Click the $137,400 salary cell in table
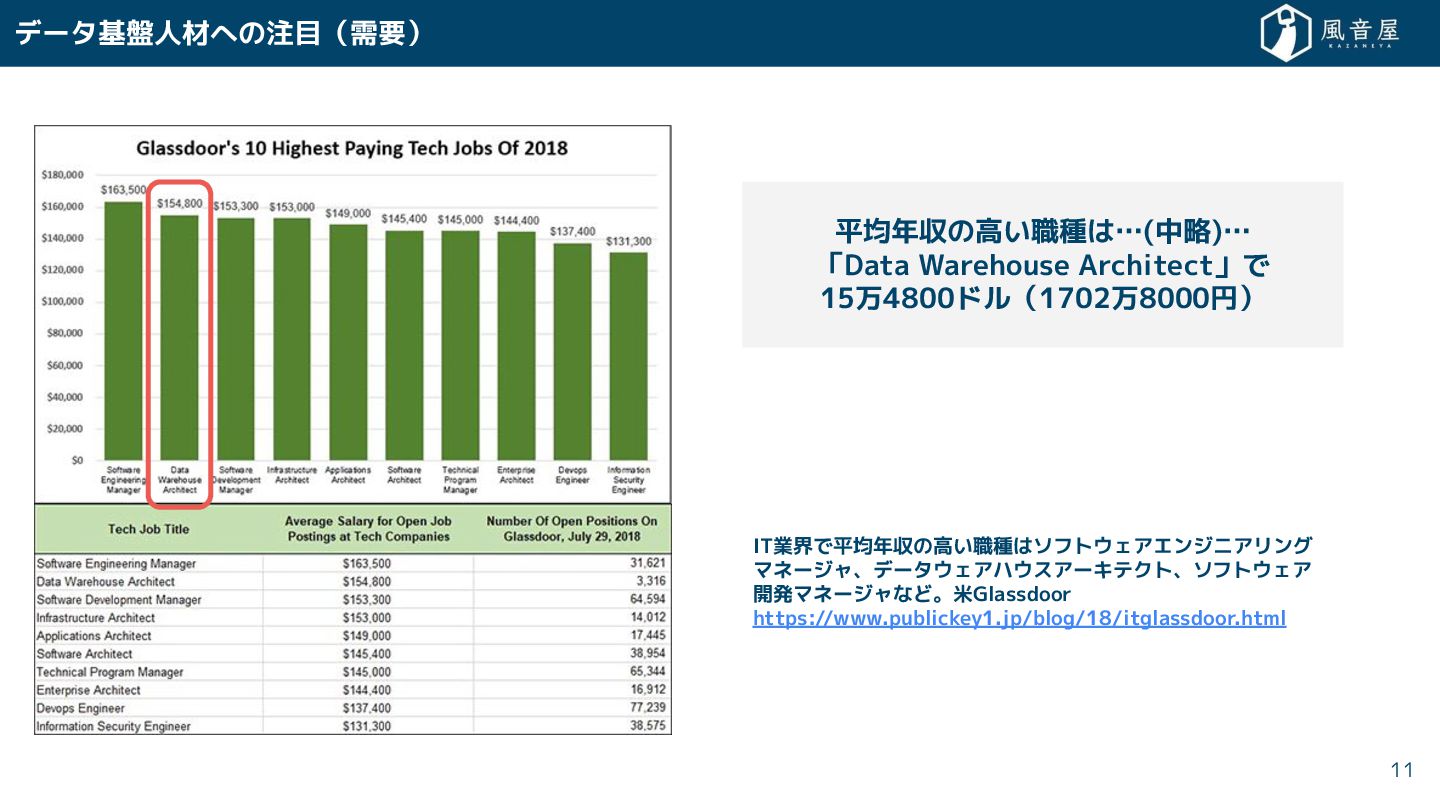This screenshot has width=1440, height=810. click(367, 708)
